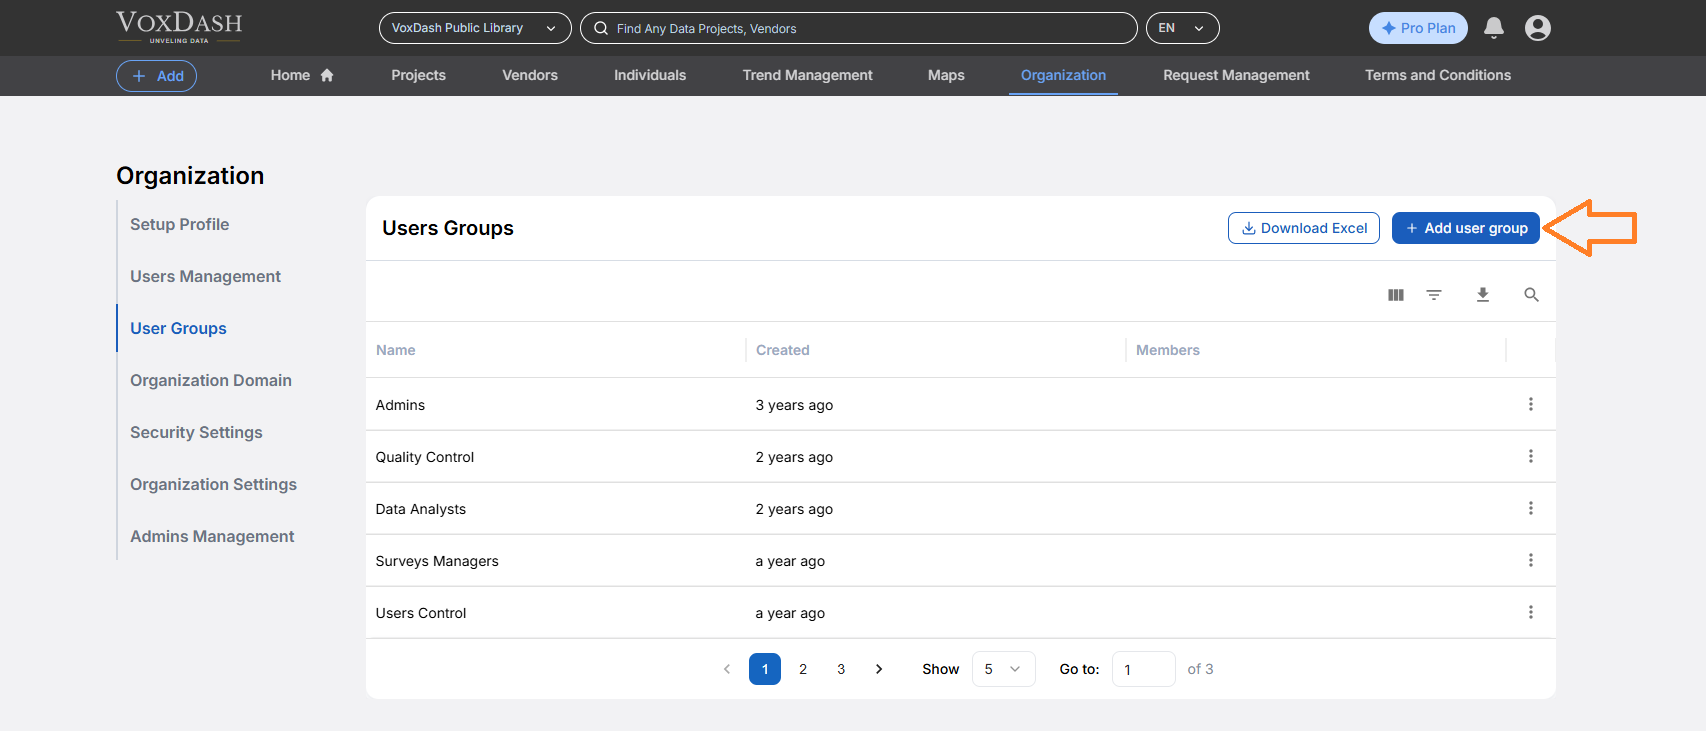The height and width of the screenshot is (731, 1706).
Task: Expand the VoxDash Public Library dropdown
Action: (x=475, y=28)
